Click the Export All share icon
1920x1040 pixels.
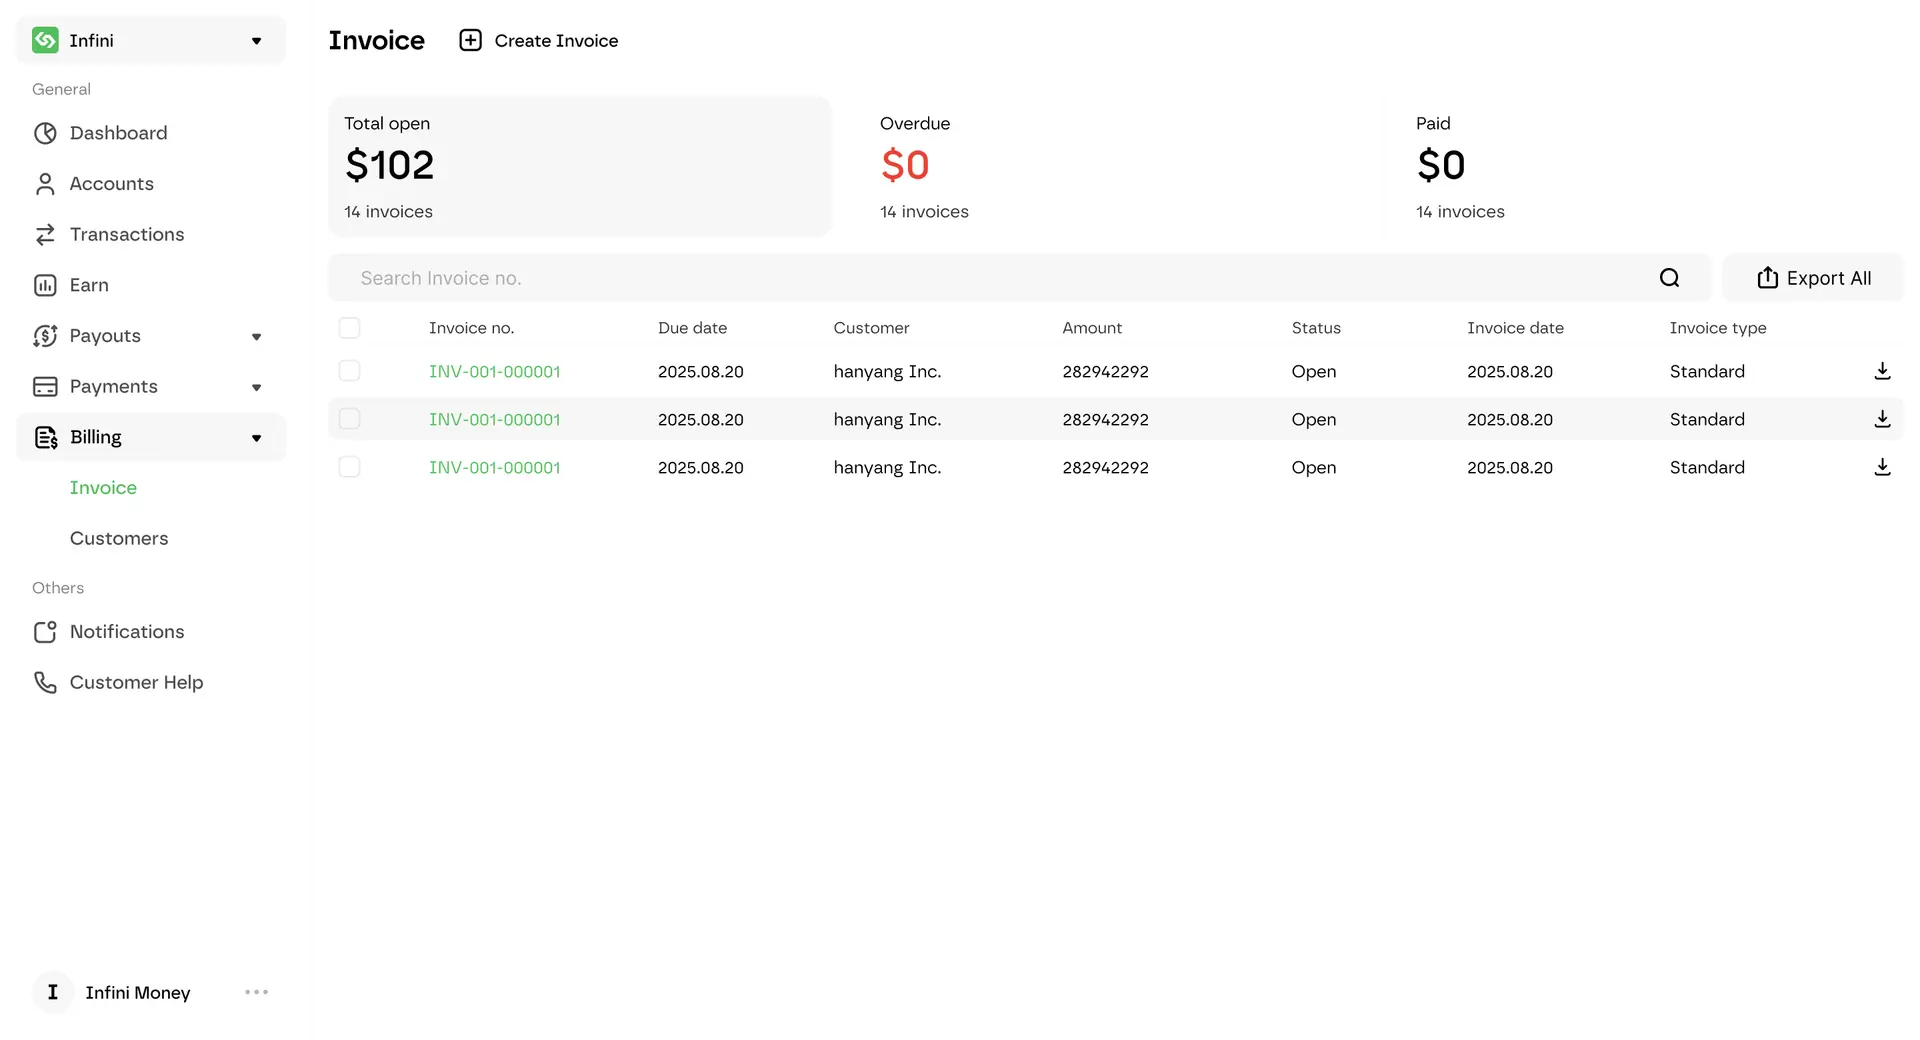(1767, 278)
